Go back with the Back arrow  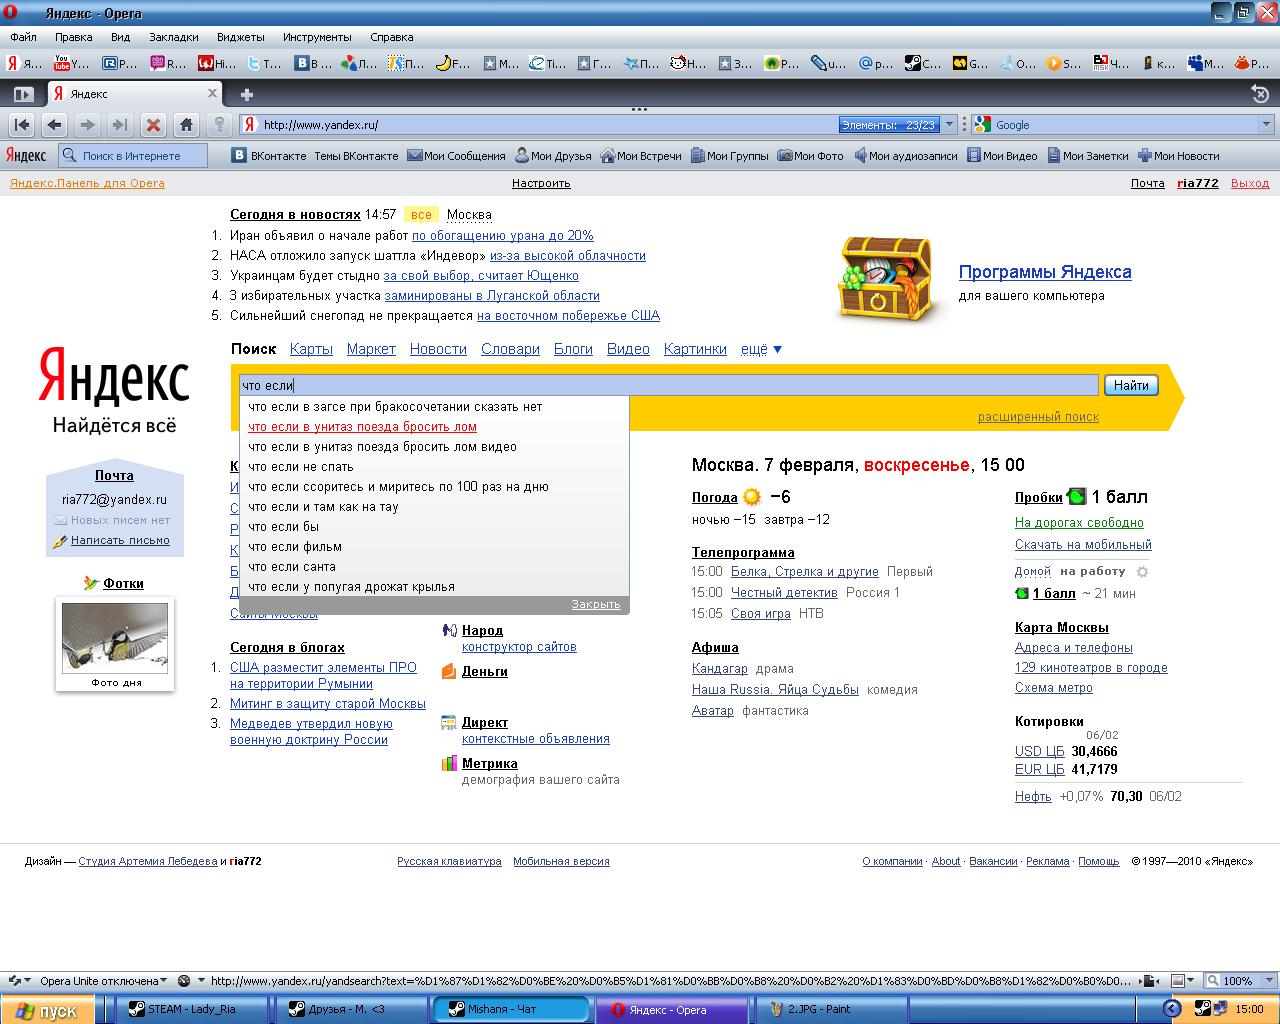[55, 125]
